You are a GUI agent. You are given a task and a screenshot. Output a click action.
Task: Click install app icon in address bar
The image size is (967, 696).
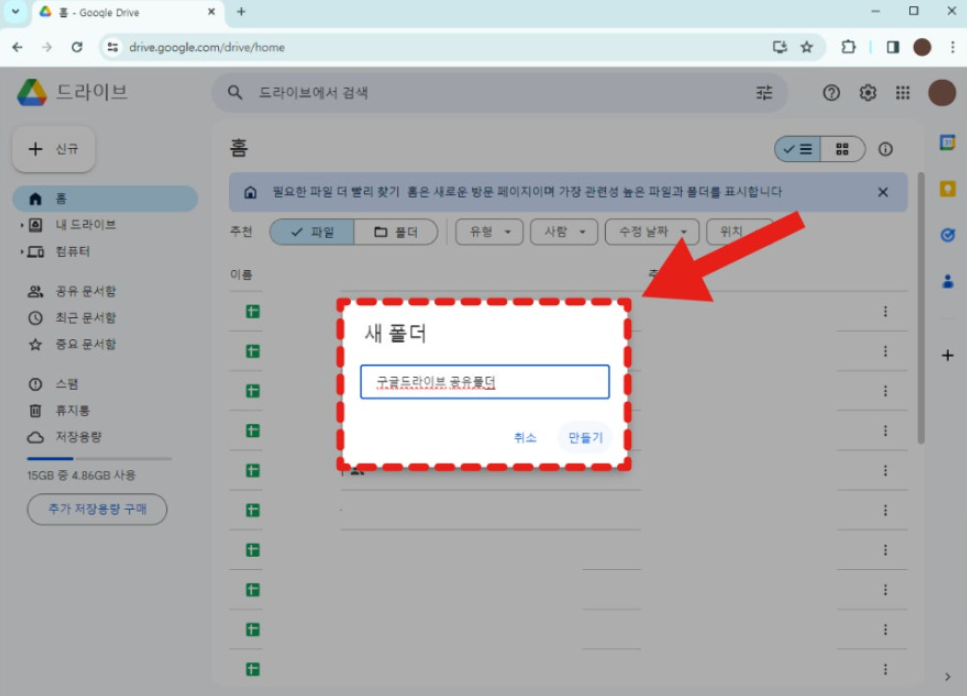[780, 47]
